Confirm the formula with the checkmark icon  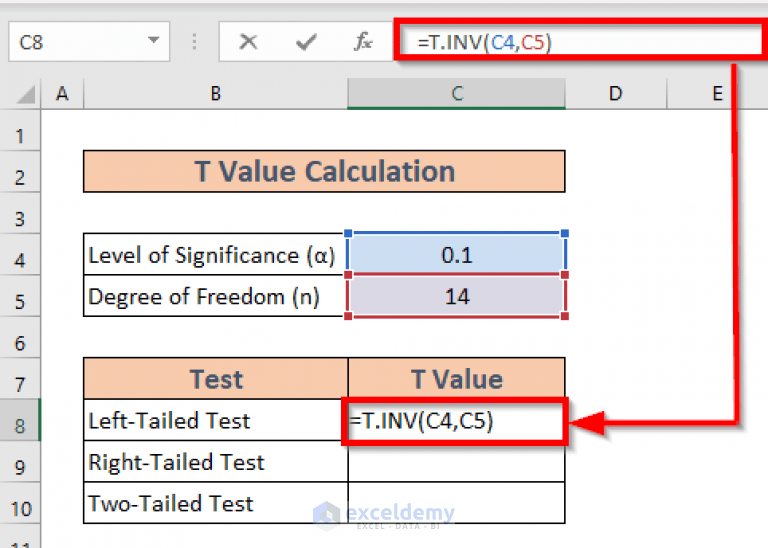click(x=307, y=42)
